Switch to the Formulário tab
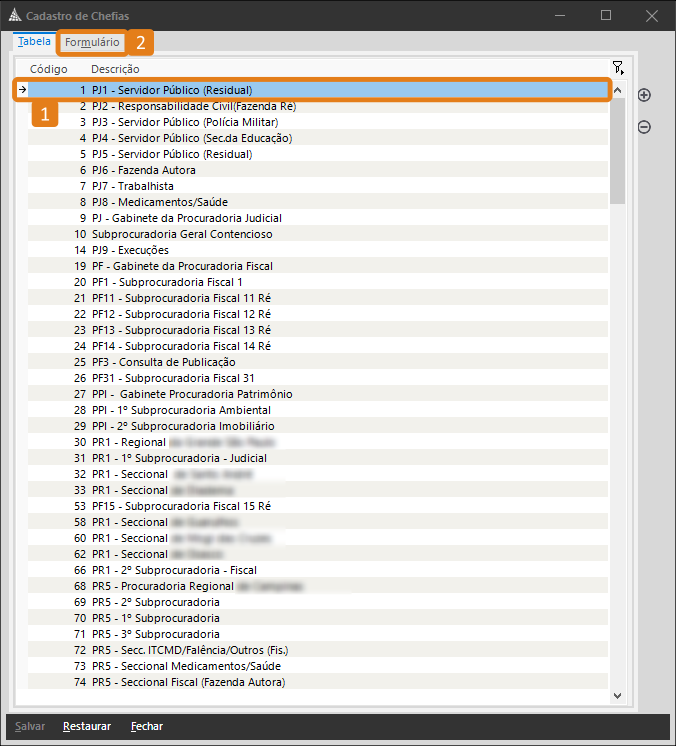 coord(92,43)
